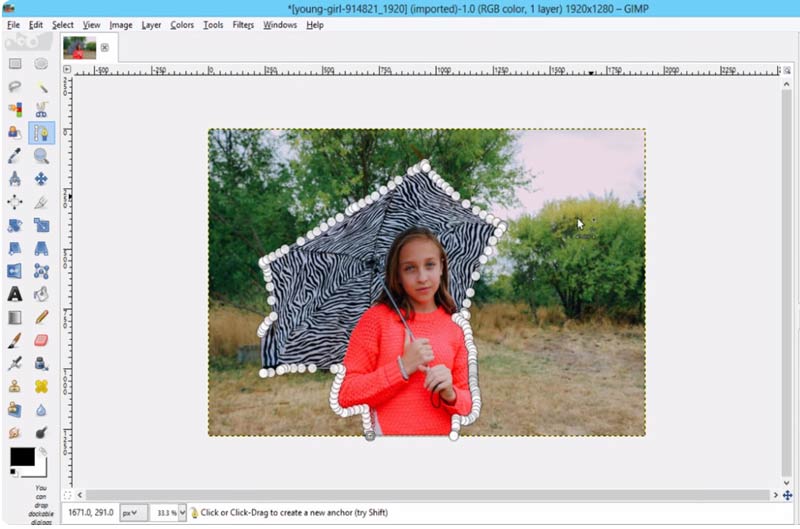Select the Rotate tool
The width and height of the screenshot is (800, 529).
(x=15, y=225)
